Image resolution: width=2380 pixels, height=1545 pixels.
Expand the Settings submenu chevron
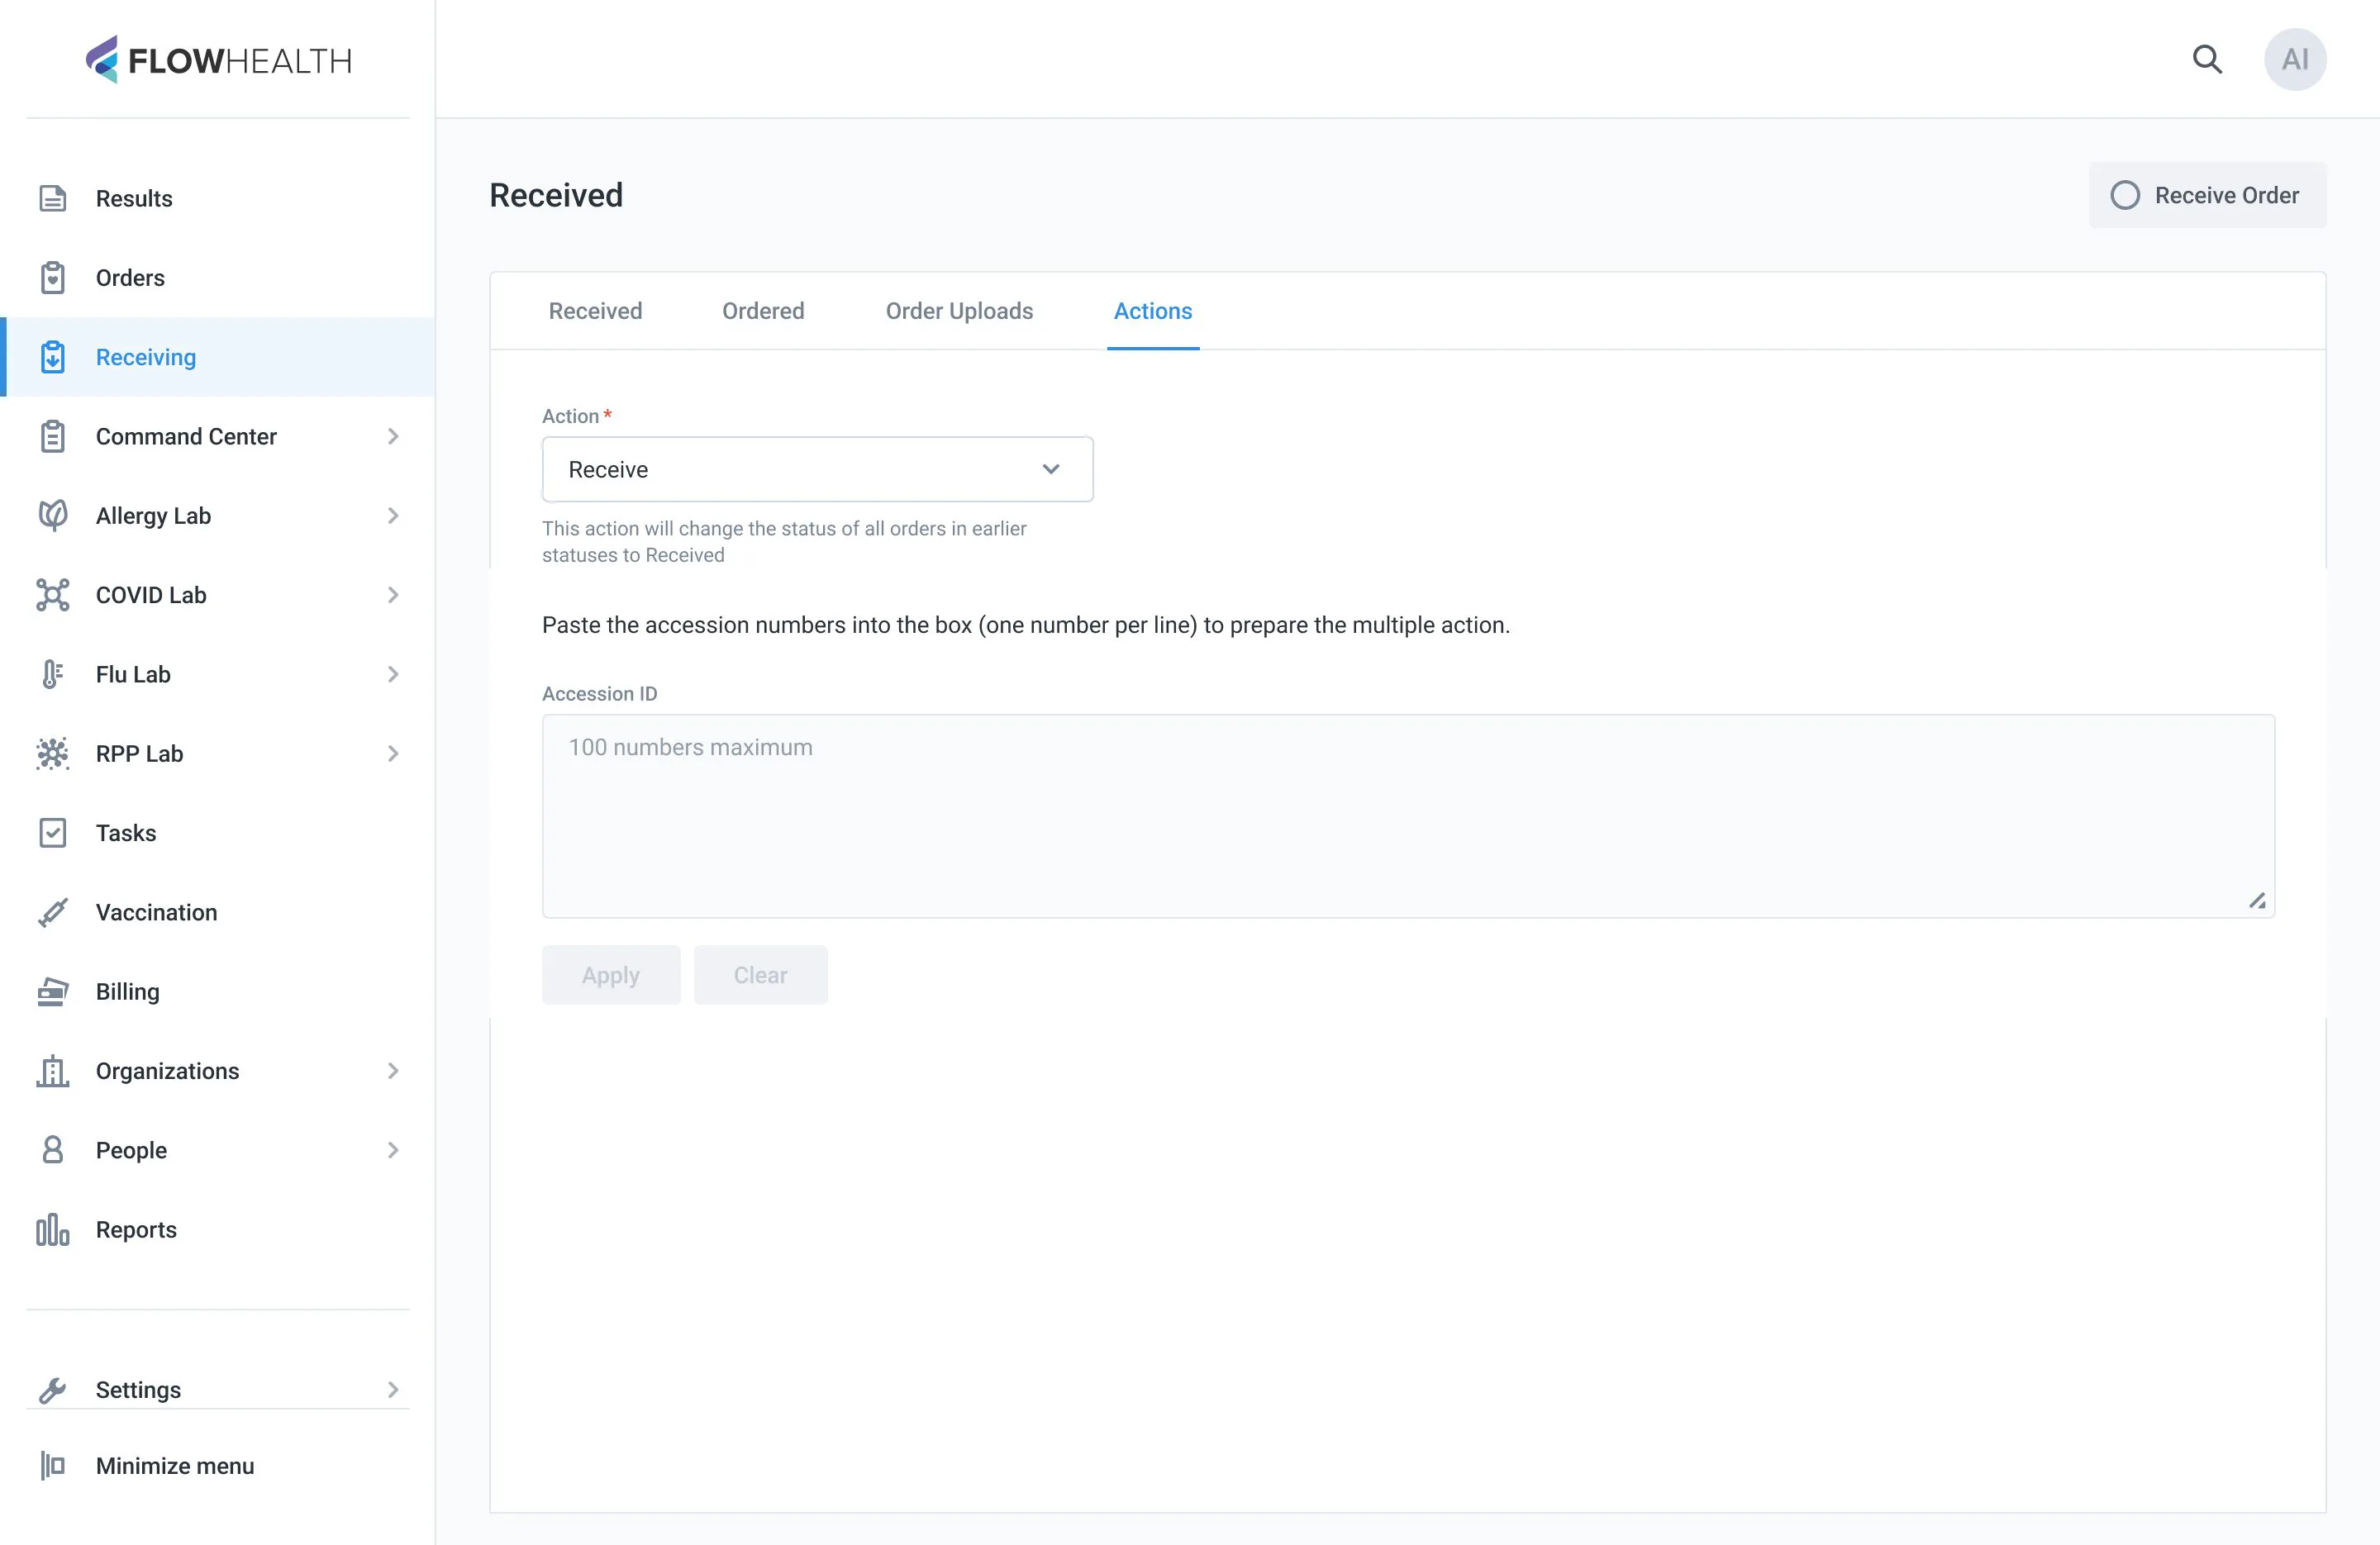coord(393,1390)
